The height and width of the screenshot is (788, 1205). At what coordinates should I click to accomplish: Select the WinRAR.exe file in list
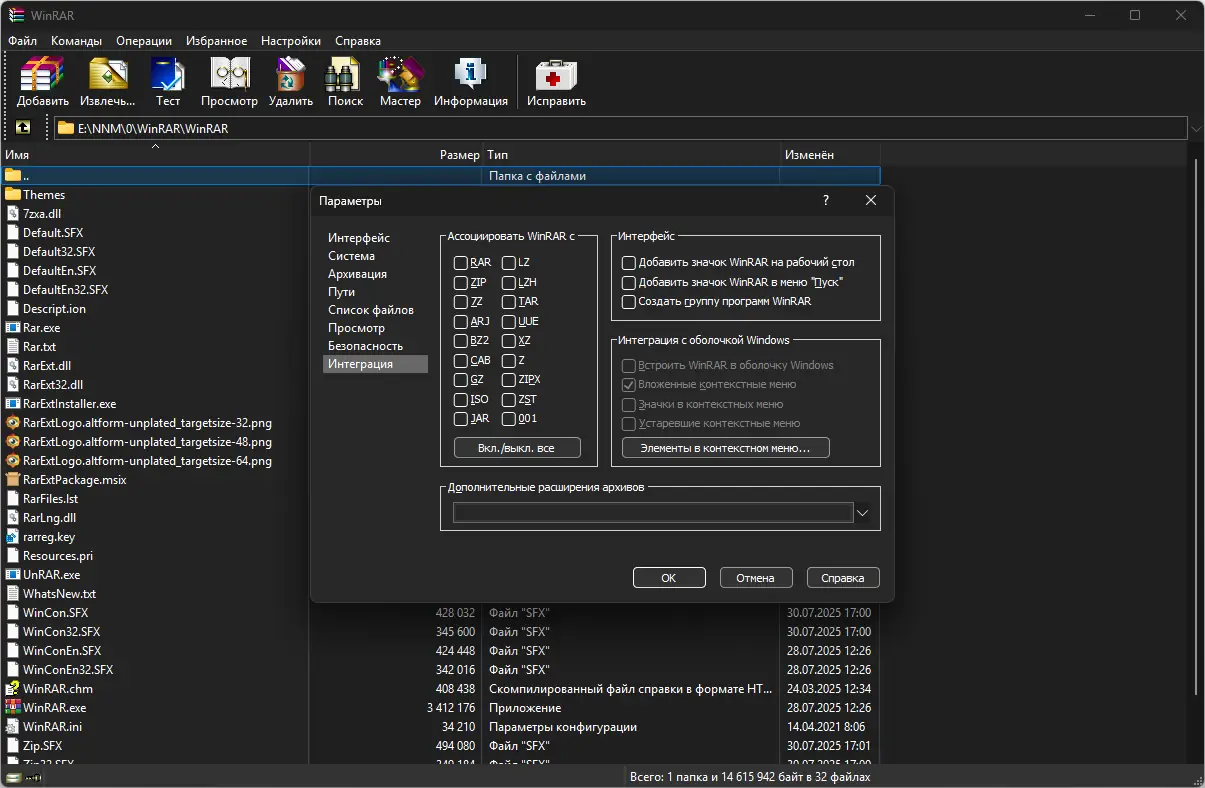click(x=55, y=708)
